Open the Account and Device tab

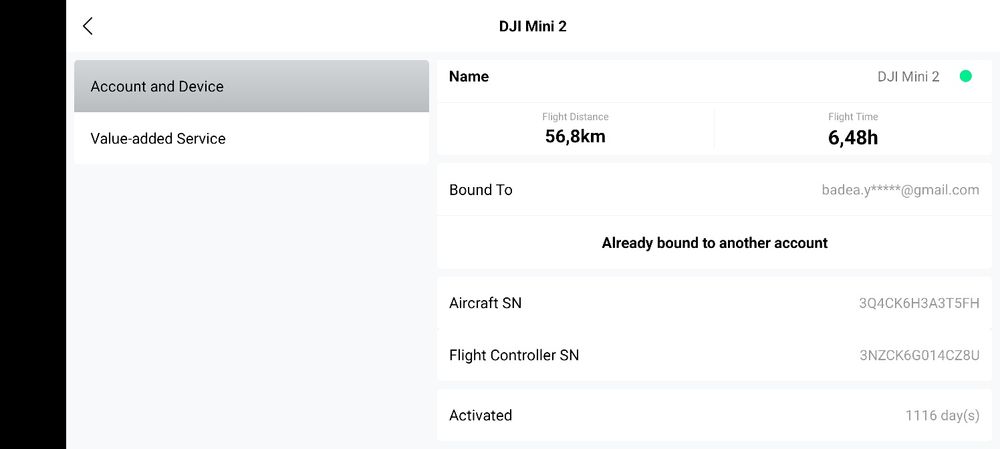point(251,87)
